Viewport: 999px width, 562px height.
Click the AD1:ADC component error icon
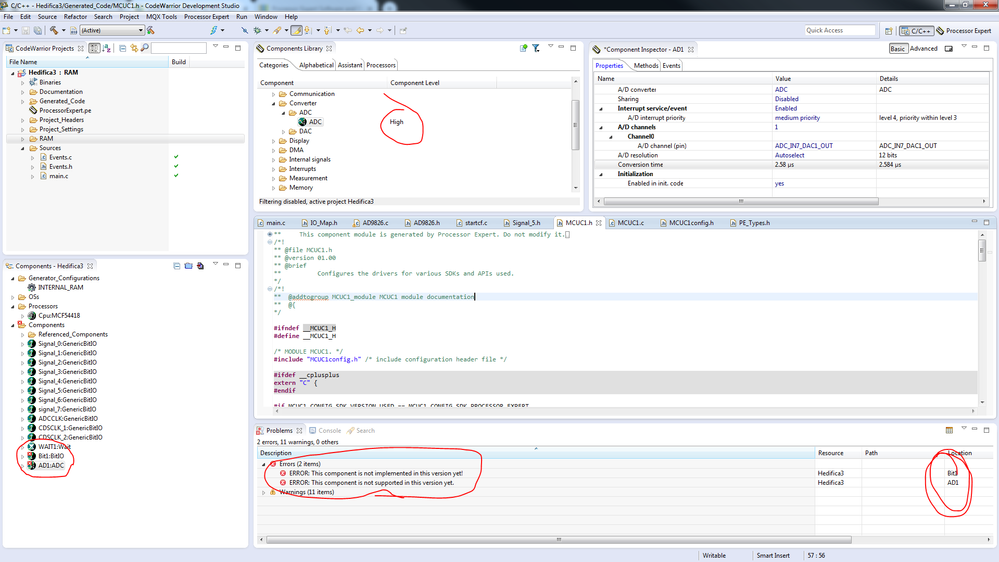[x=31, y=466]
